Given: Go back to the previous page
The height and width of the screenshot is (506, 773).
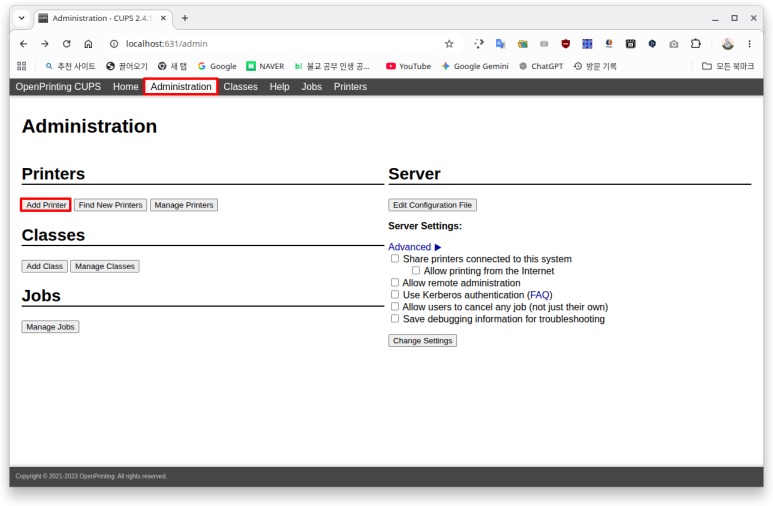Looking at the screenshot, I should tap(23, 44).
